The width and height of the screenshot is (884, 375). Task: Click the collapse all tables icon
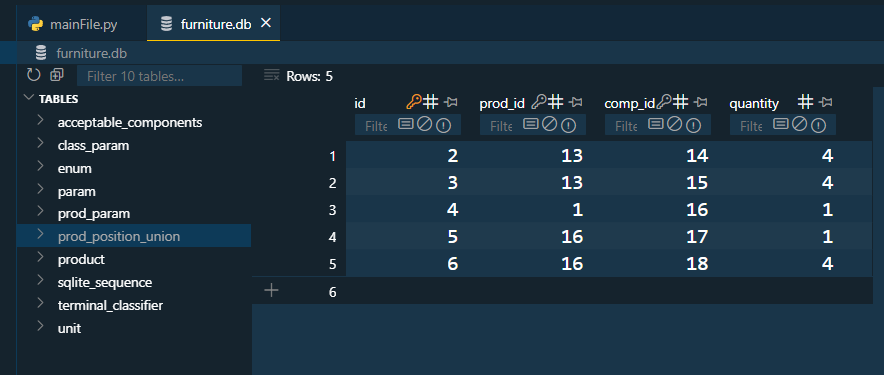pyautogui.click(x=57, y=74)
